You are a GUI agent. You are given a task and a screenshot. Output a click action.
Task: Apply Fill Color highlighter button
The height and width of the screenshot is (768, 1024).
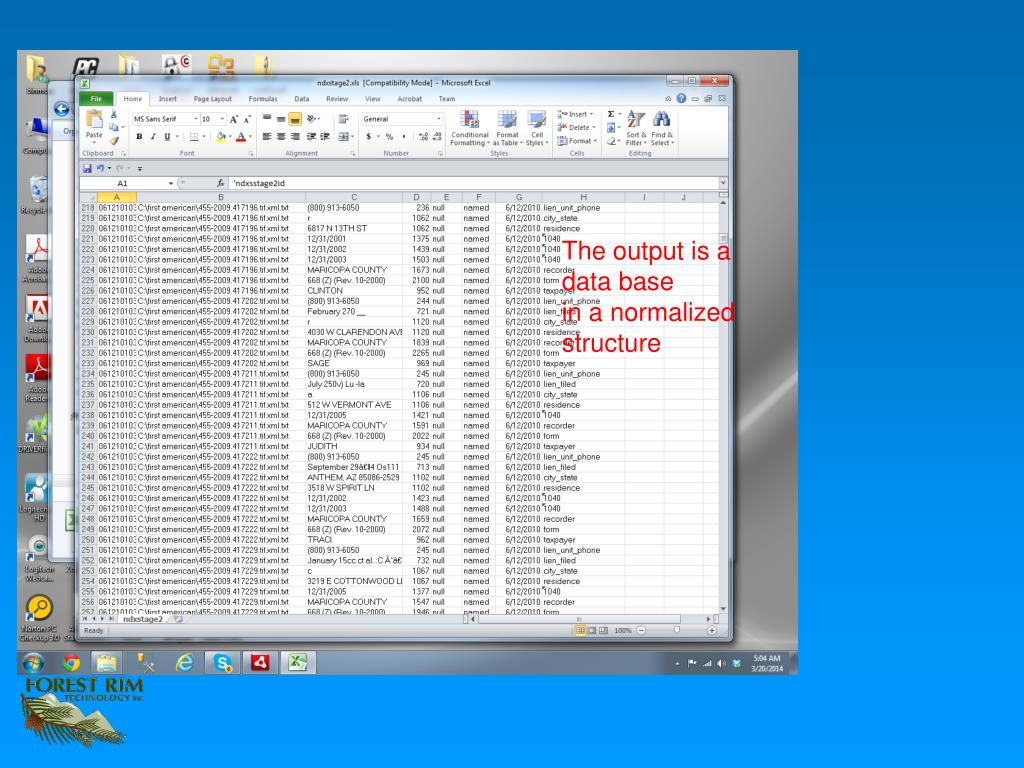point(221,136)
